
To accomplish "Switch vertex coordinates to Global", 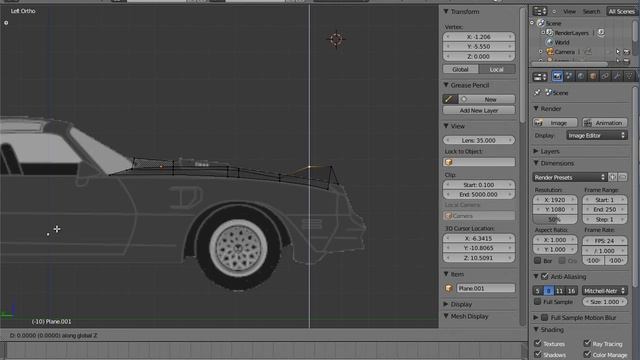I will click(x=460, y=69).
